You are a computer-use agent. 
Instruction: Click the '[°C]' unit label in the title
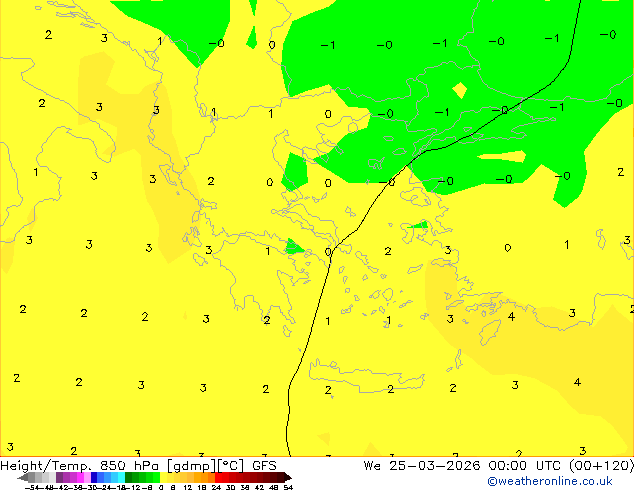231,466
